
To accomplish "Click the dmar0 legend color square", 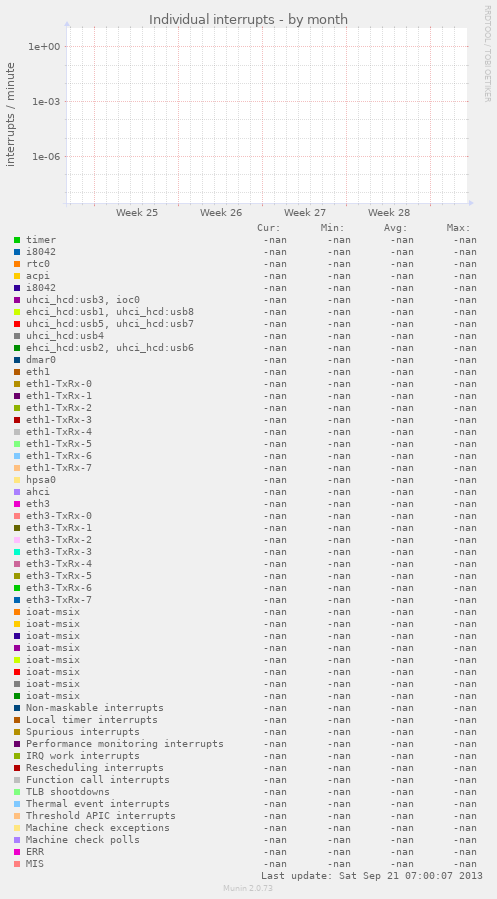I will pos(17,360).
